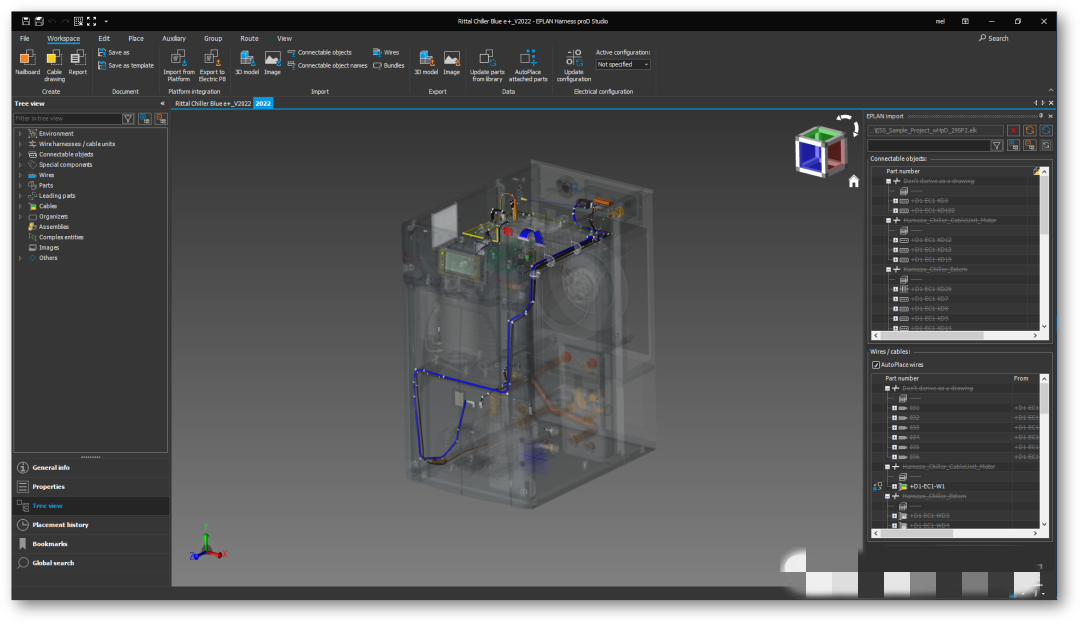The height and width of the screenshot is (623, 1080).
Task: Click the Search box in the ribbon
Action: point(994,39)
